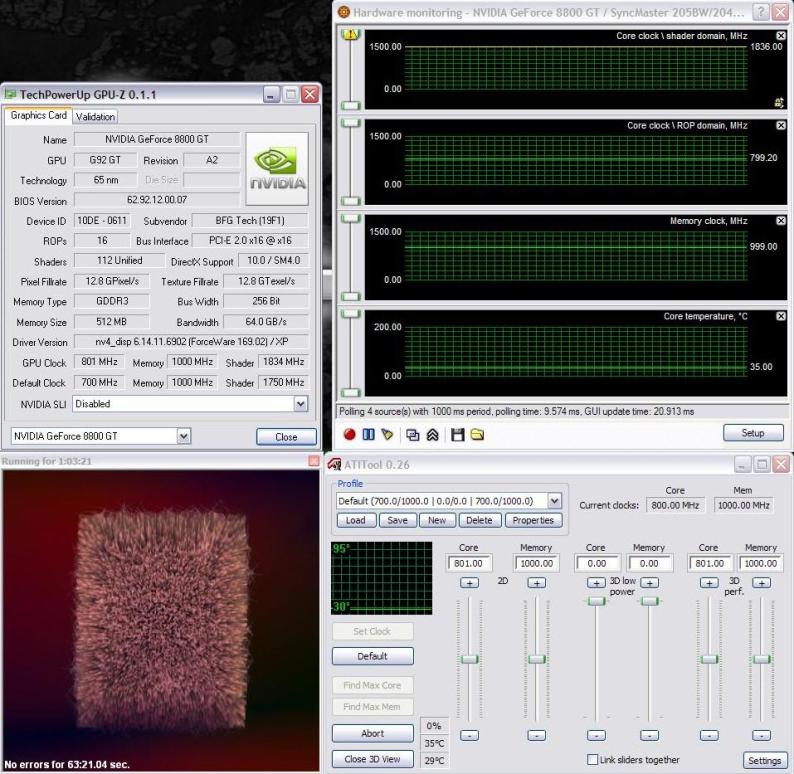This screenshot has height=774, width=794.
Task: Switch to the Validation tab
Action: point(95,117)
